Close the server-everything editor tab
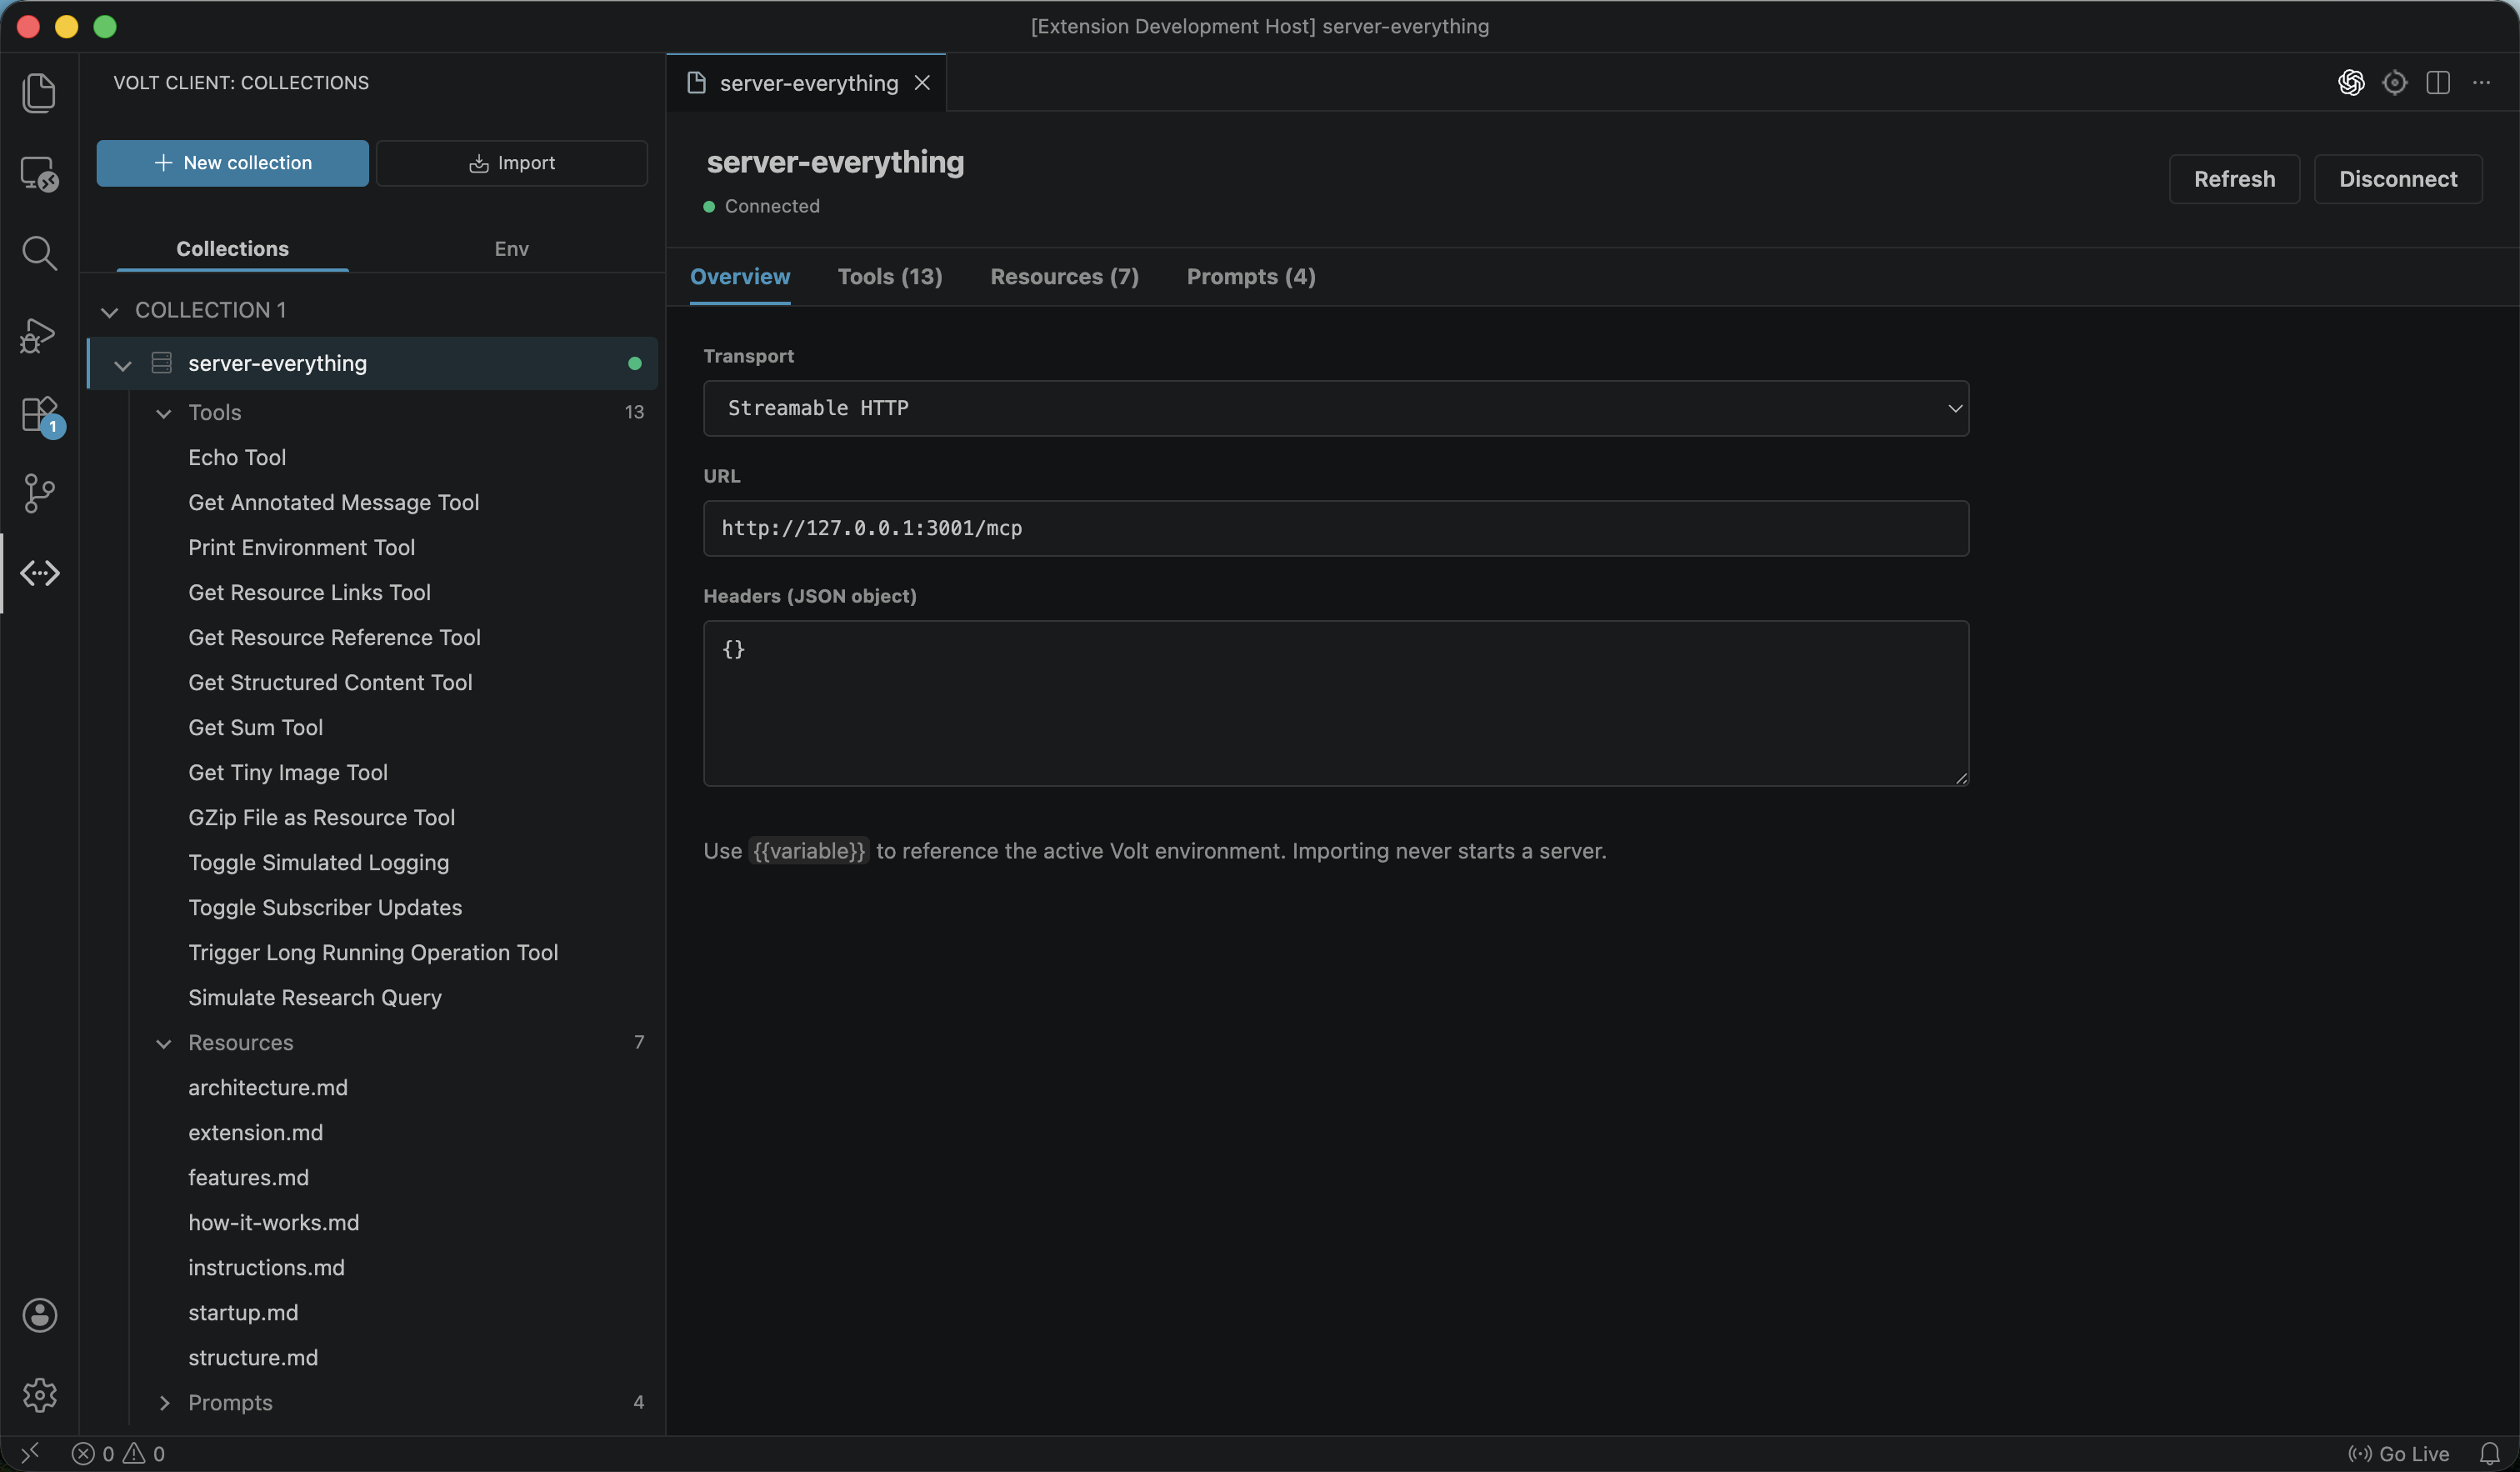2520x1472 pixels. 922,83
